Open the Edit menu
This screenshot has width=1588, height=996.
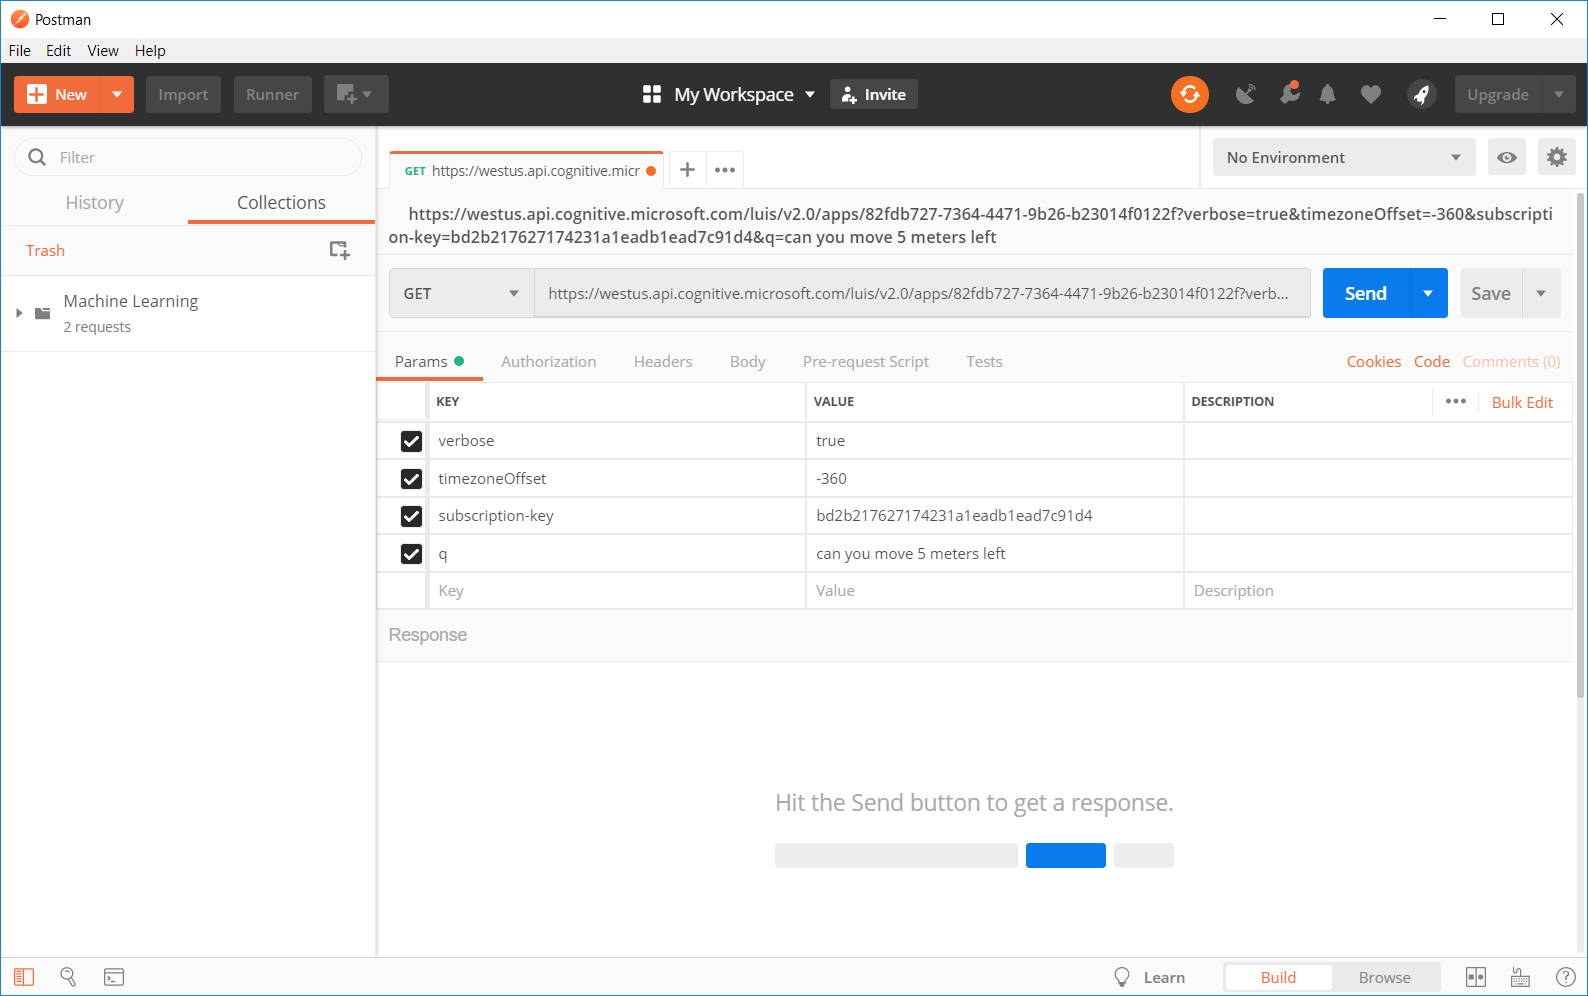[x=58, y=51]
